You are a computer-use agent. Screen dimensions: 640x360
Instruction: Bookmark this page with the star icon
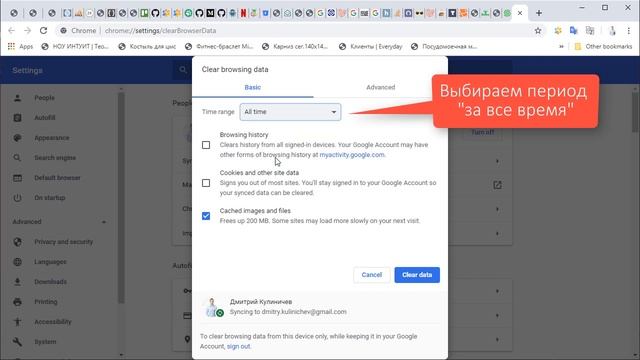(x=538, y=31)
